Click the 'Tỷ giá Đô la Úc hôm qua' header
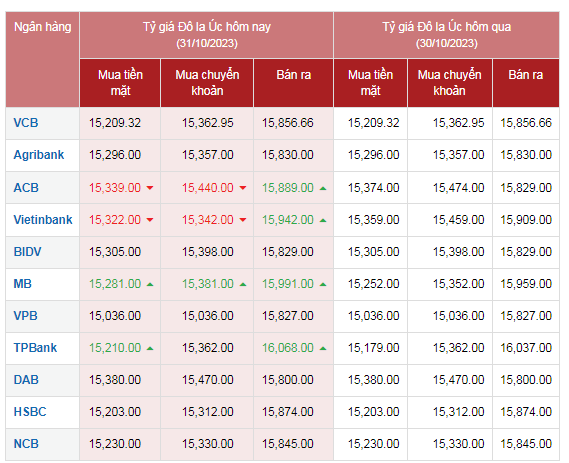This screenshot has height=463, width=569. [x=447, y=34]
